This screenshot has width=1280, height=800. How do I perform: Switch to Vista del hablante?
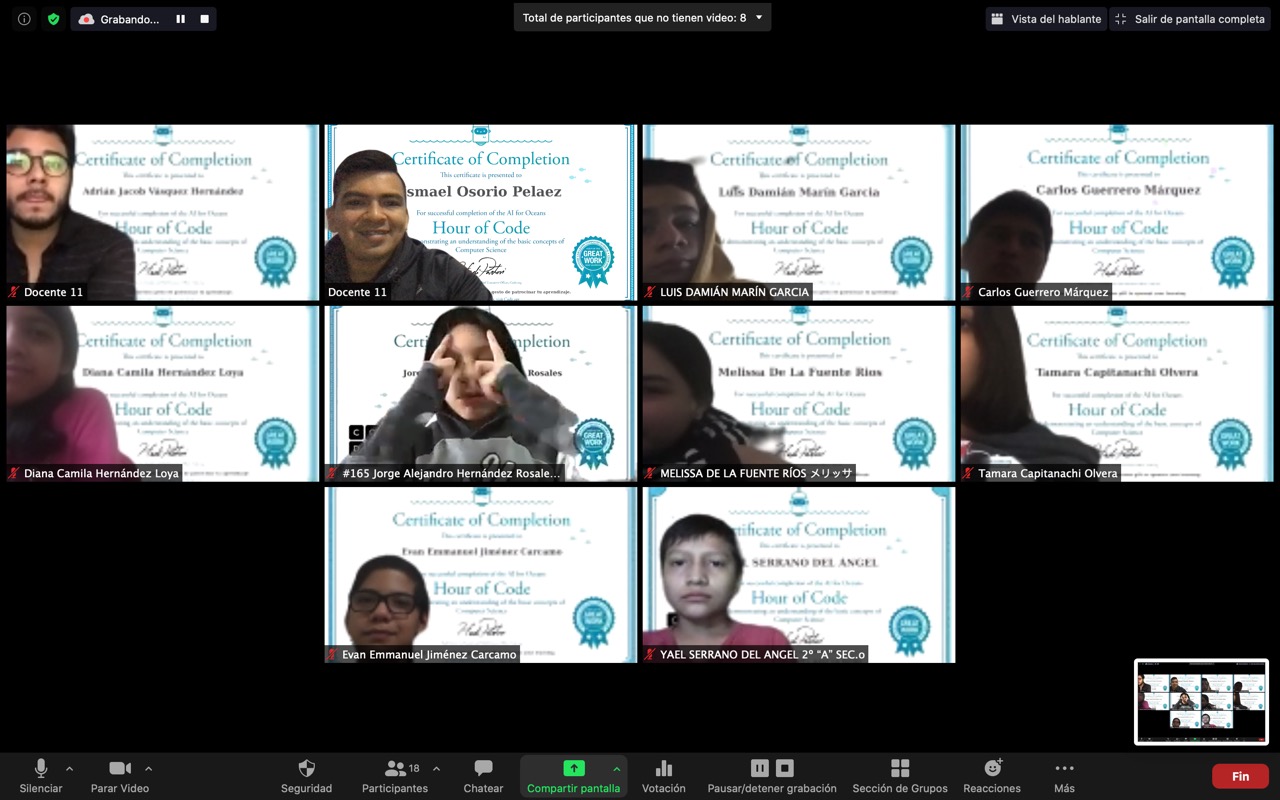(x=1046, y=19)
